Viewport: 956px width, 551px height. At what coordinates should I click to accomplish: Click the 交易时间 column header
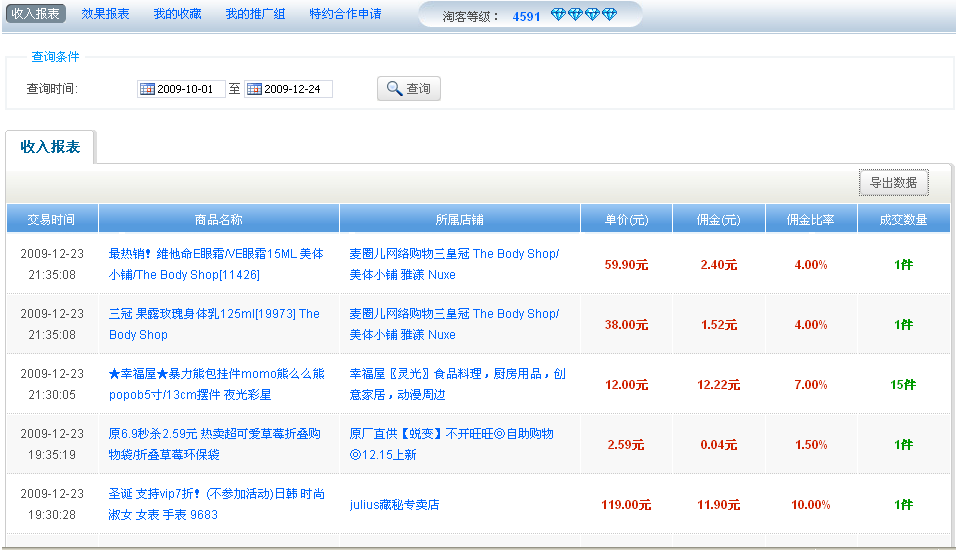52,219
